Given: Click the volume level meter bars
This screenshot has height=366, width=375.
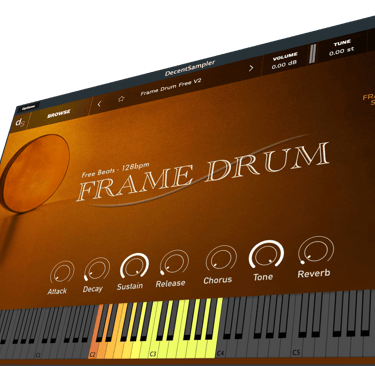Looking at the screenshot, I should coord(312,53).
